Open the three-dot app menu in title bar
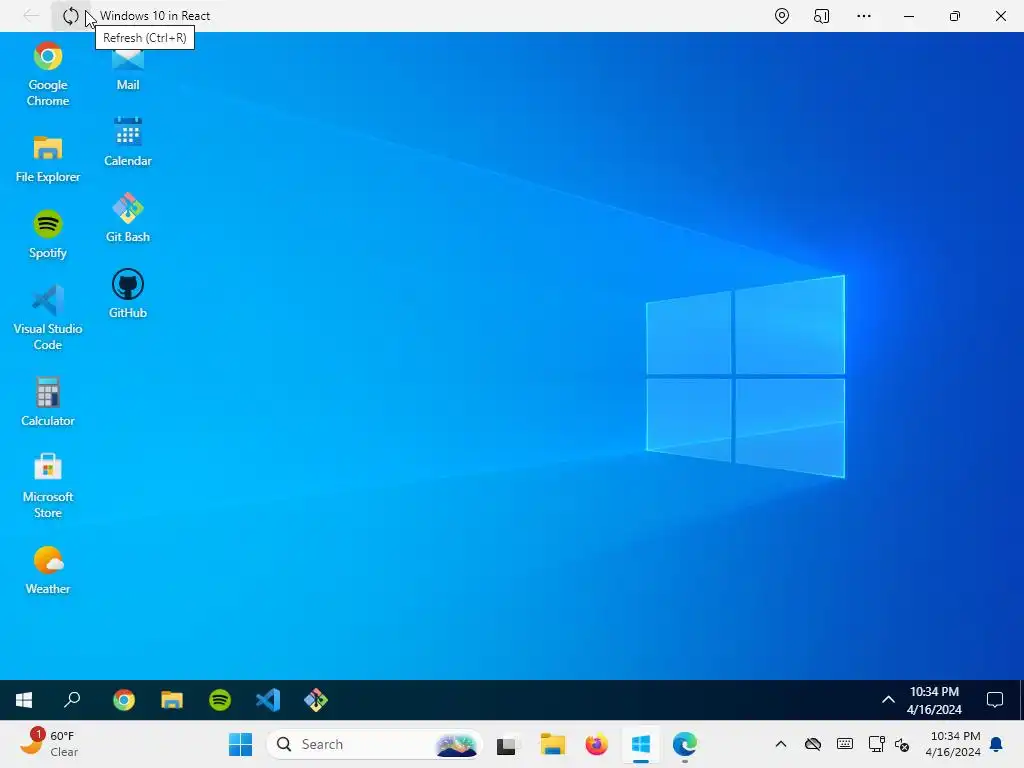The image size is (1024, 768). (864, 16)
